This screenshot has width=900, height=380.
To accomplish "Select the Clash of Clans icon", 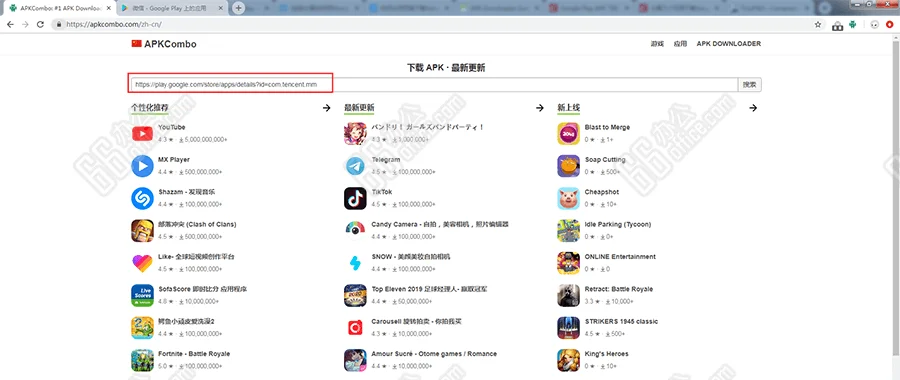I will point(142,231).
